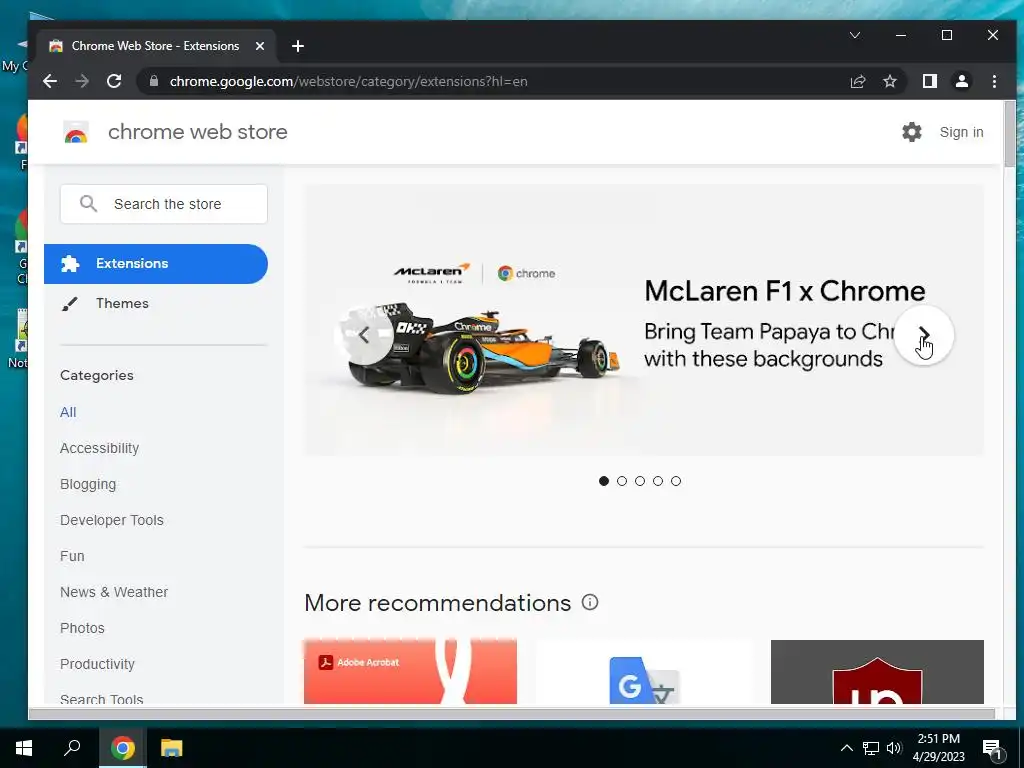Open the Blogging category

(x=88, y=484)
